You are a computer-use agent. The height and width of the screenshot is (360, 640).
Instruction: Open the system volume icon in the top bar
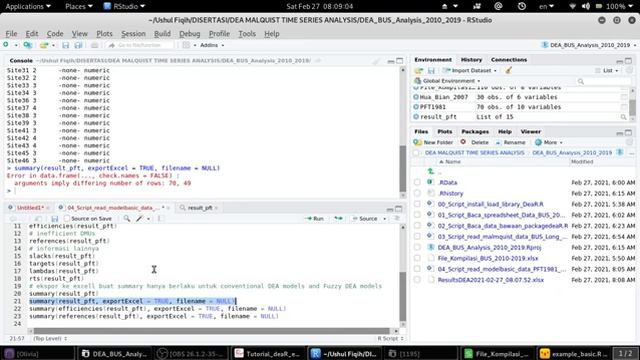click(x=586, y=6)
